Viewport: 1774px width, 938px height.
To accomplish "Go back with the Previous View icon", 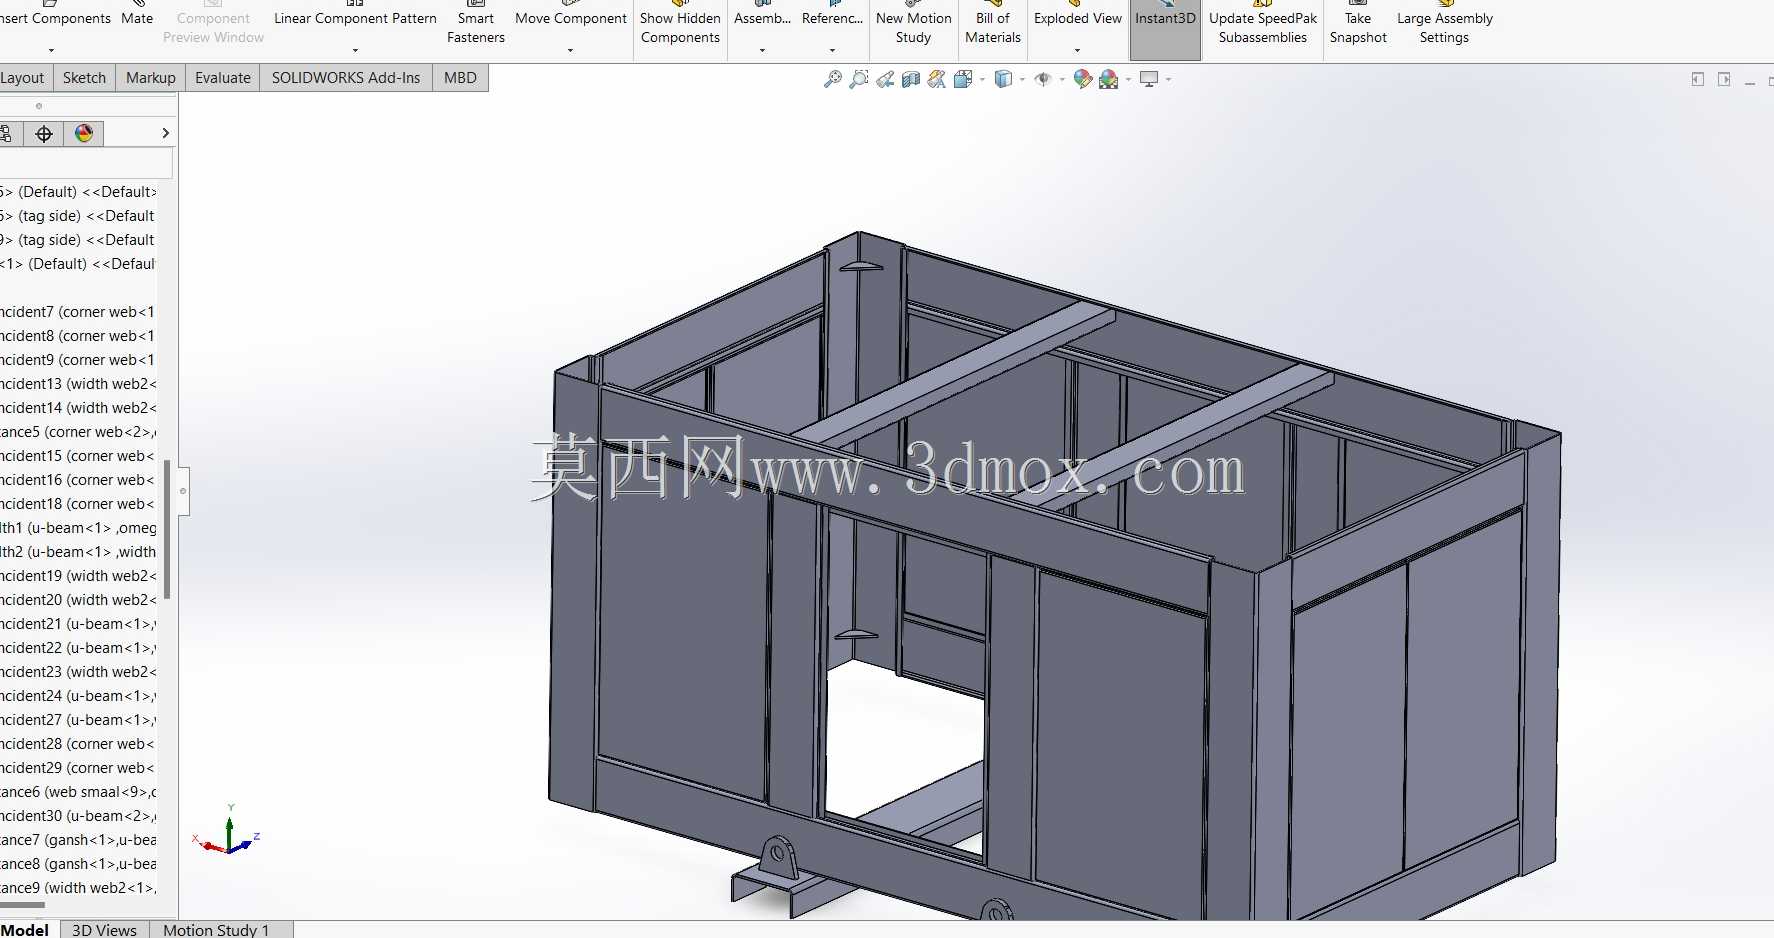I will pyautogui.click(x=885, y=79).
